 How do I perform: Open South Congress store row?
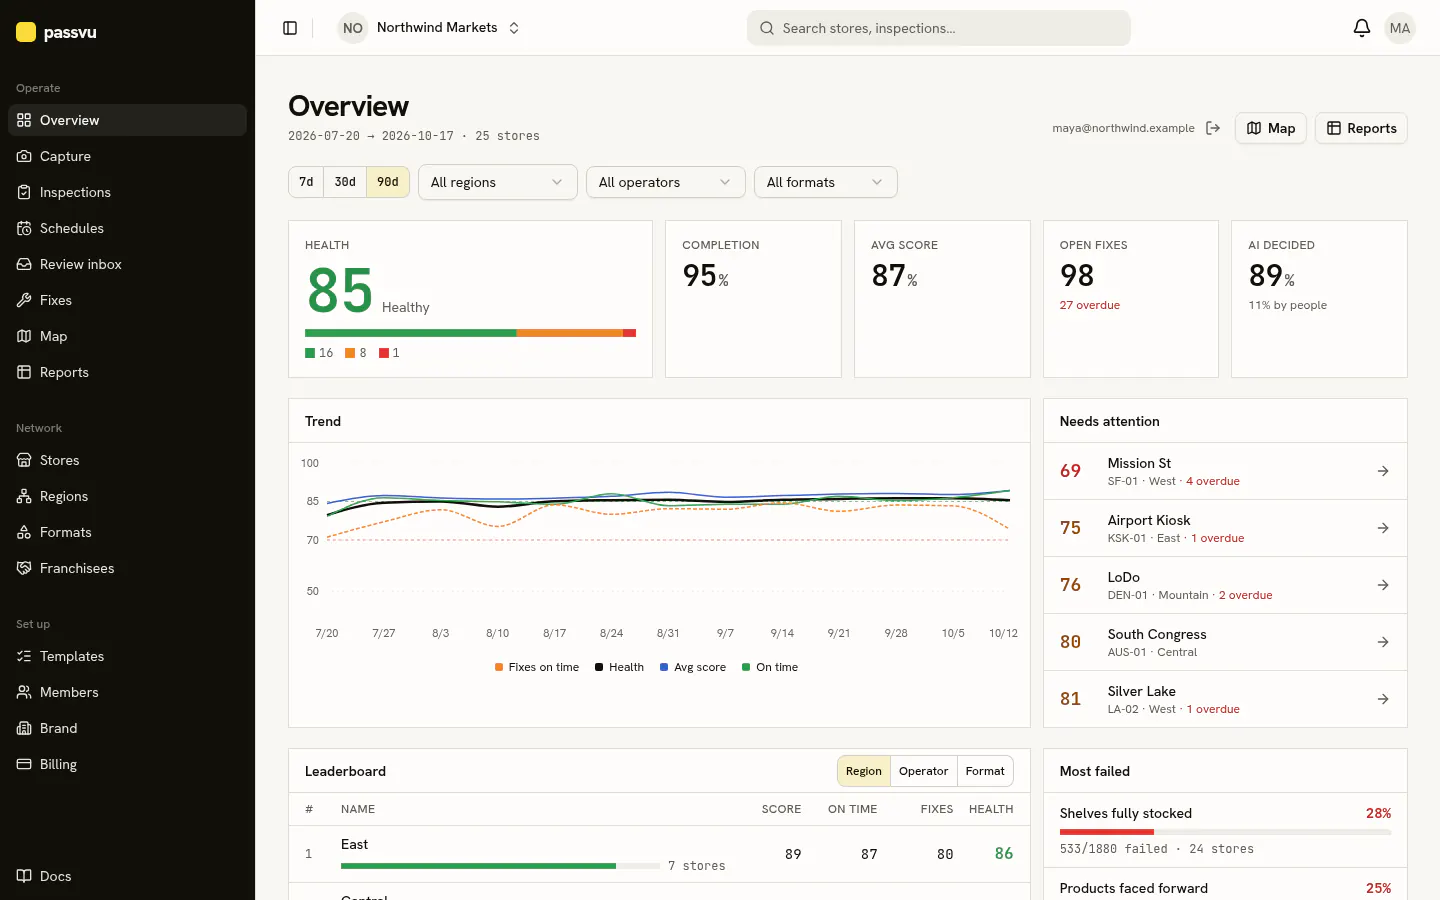point(1225,642)
